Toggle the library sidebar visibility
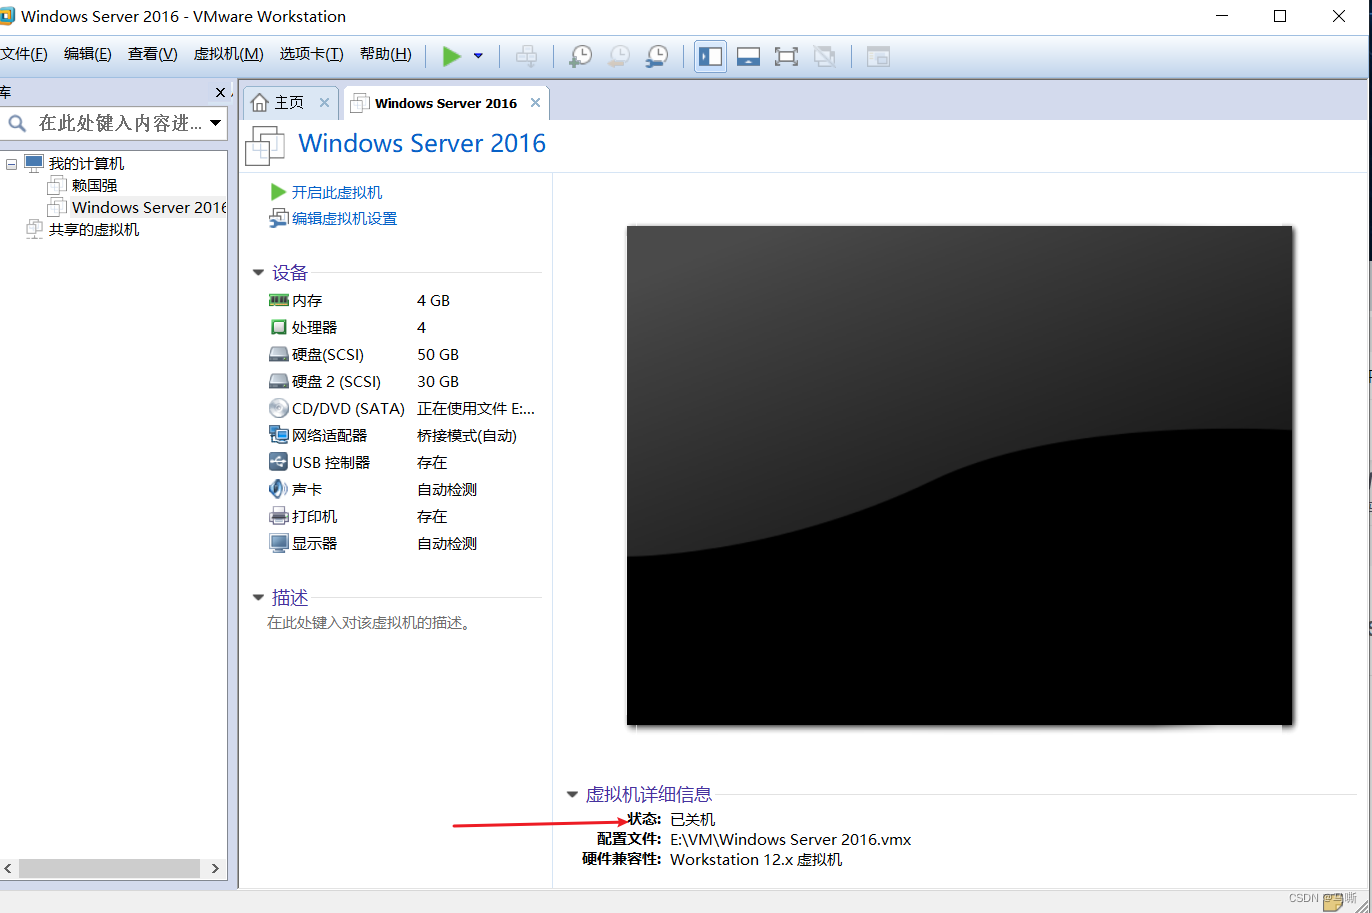Image resolution: width=1372 pixels, height=913 pixels. 710,56
